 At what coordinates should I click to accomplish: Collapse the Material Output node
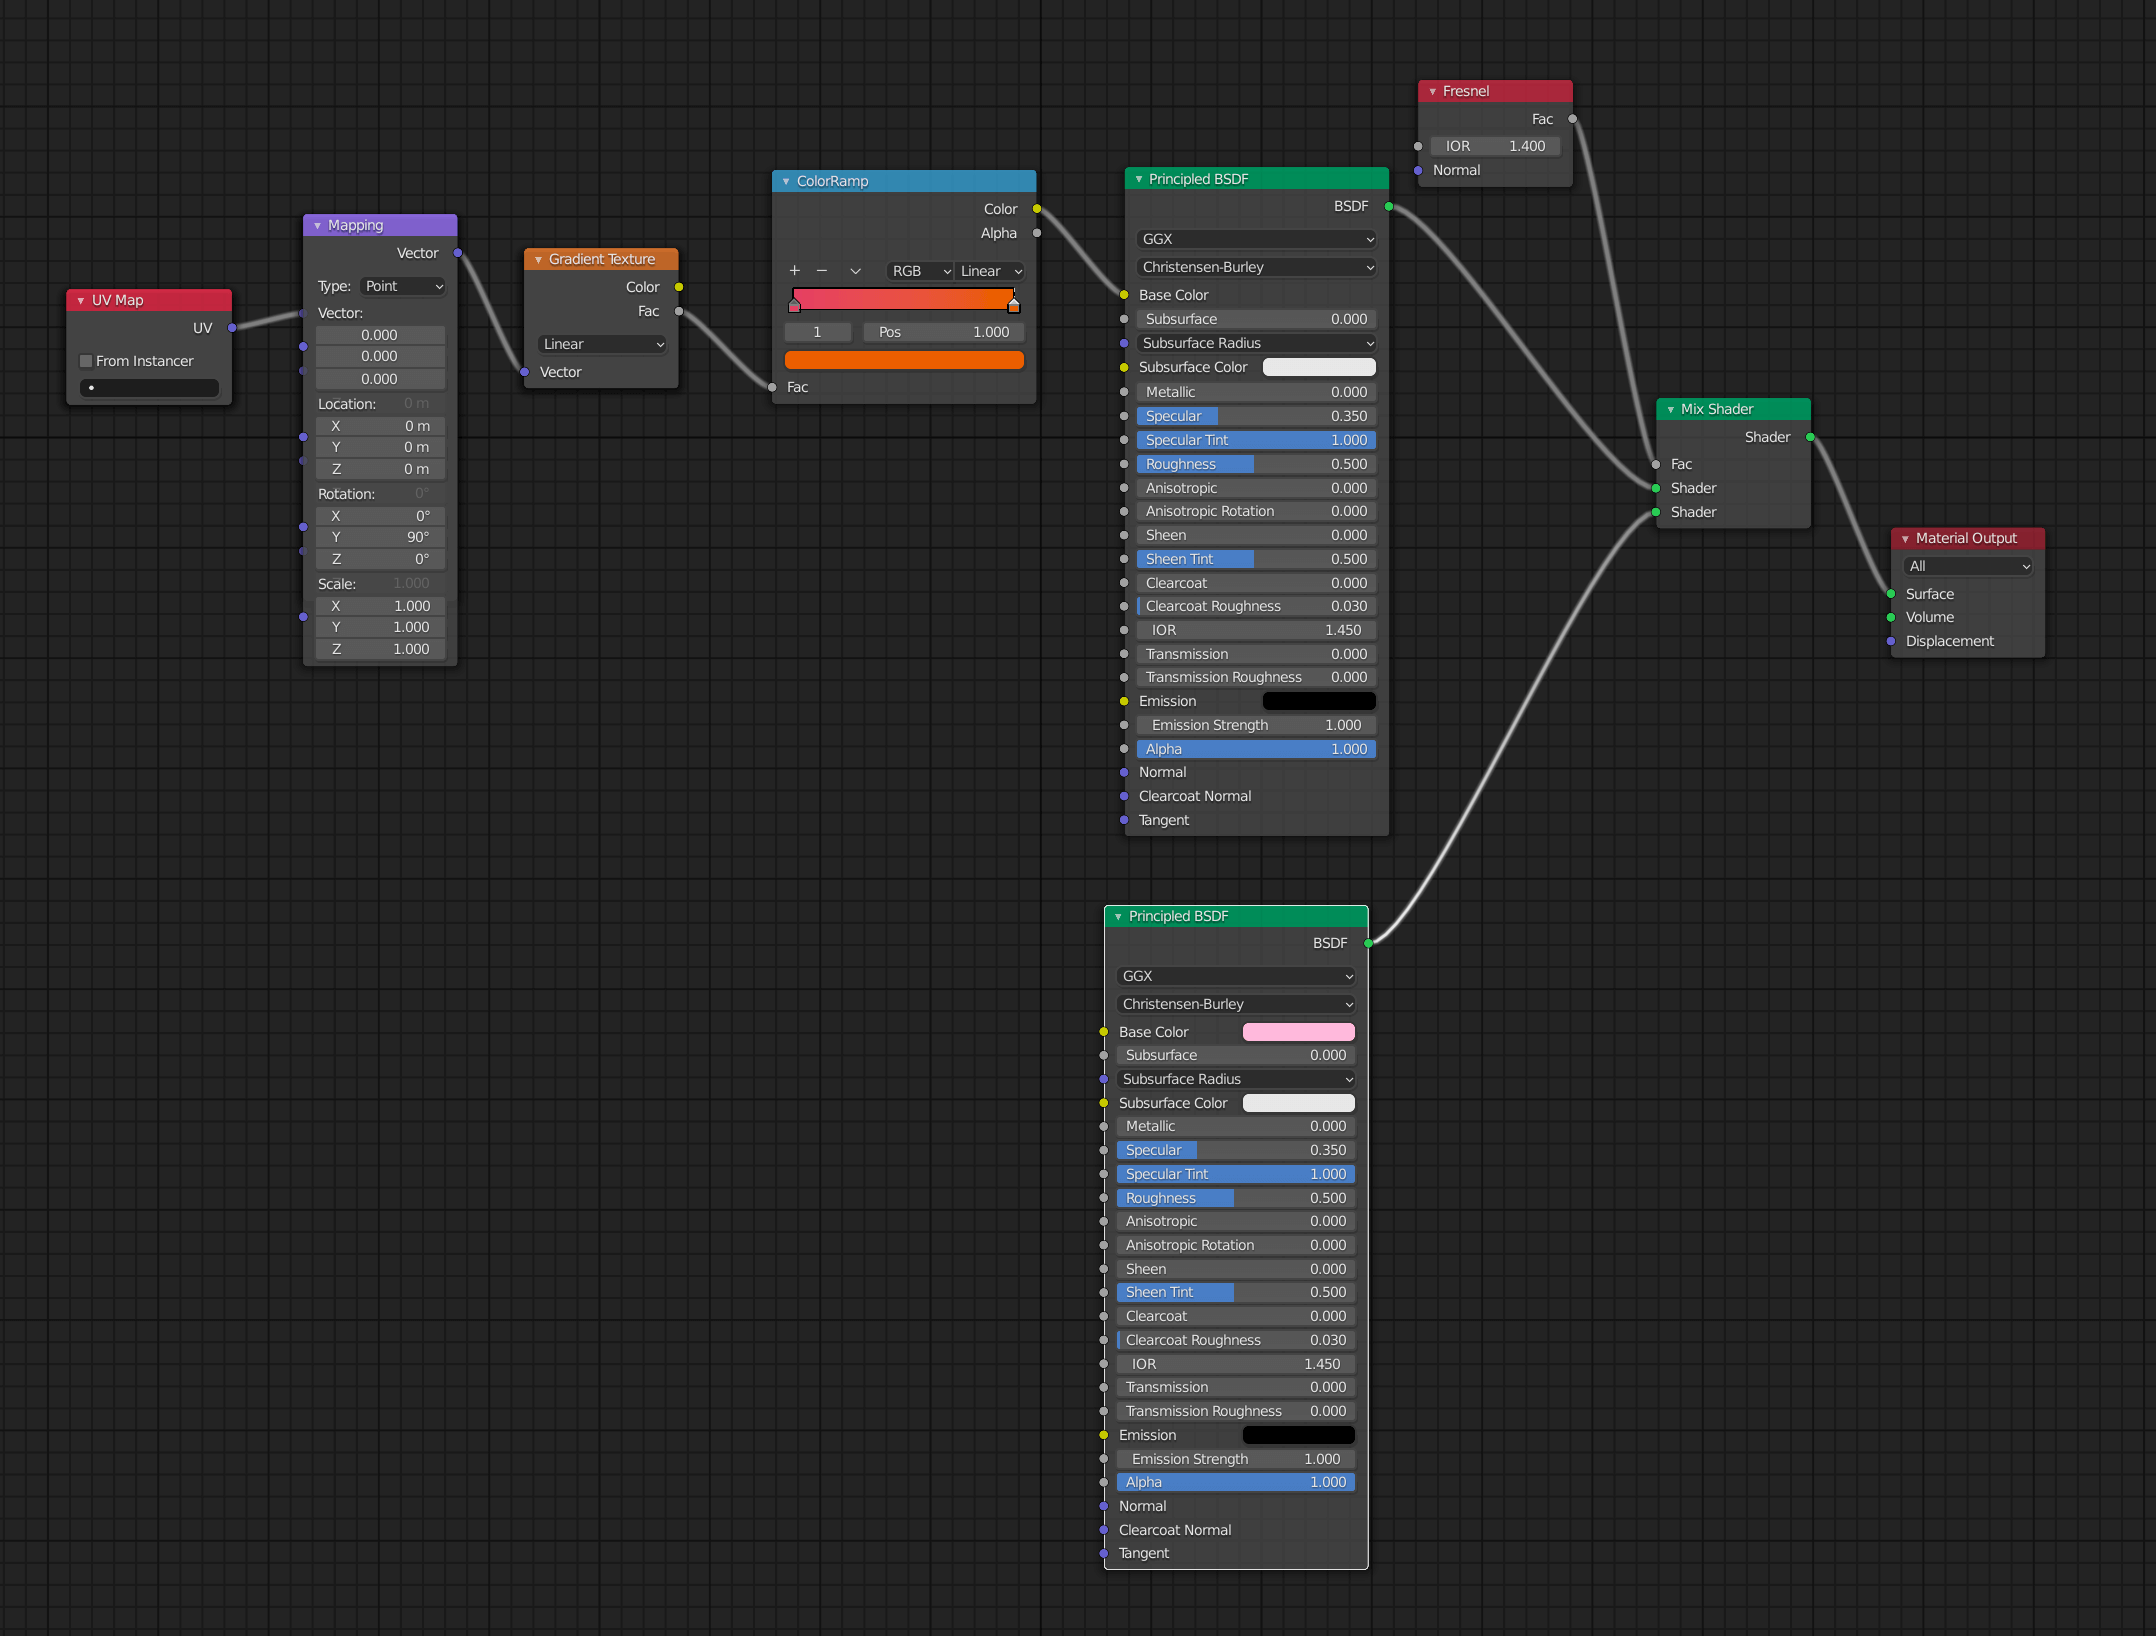1905,537
